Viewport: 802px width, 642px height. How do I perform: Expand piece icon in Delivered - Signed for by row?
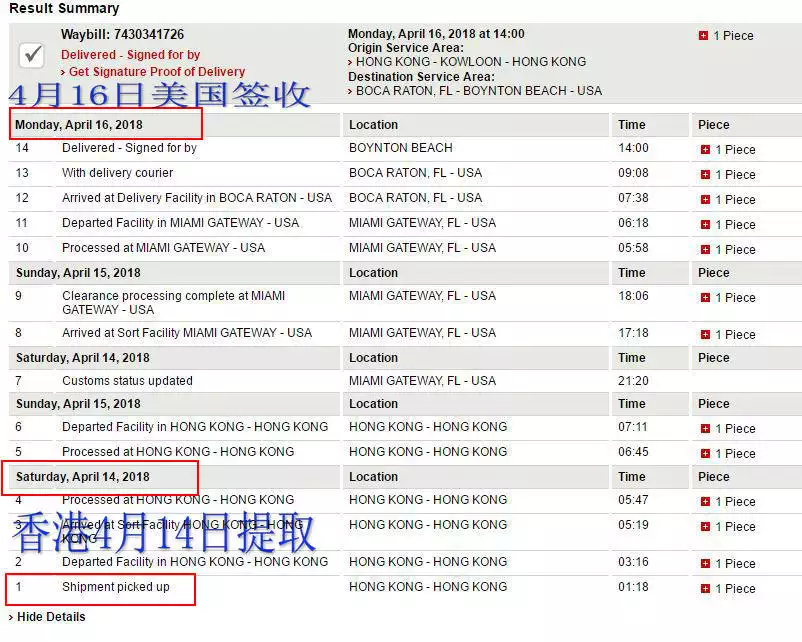705,149
